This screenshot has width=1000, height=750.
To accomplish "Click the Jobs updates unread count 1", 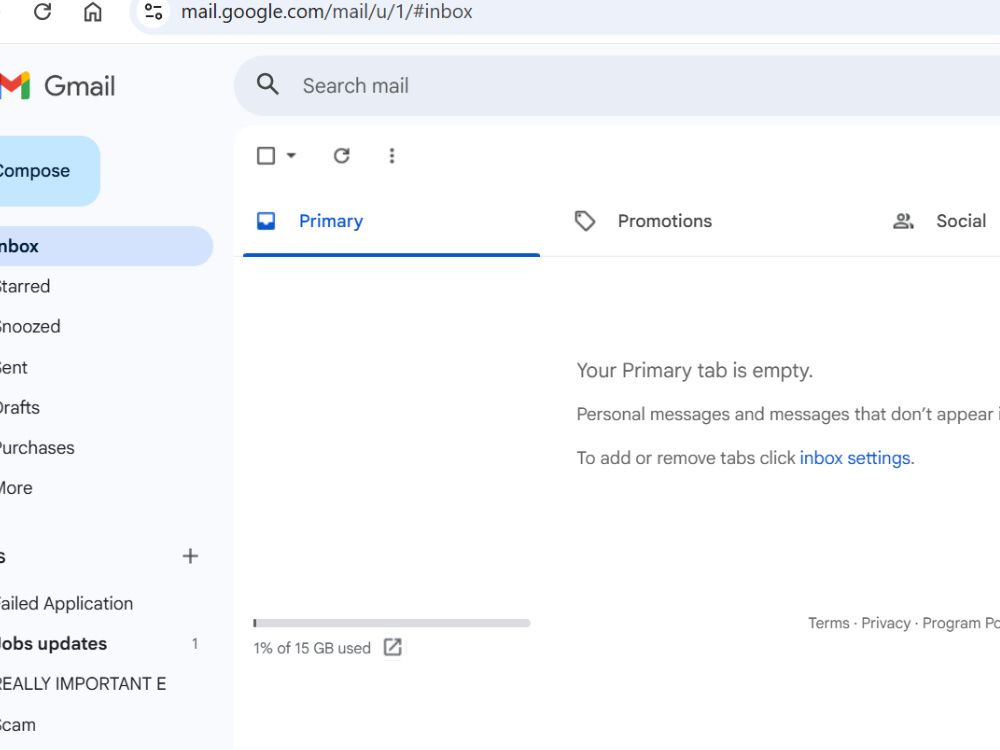I will click(x=195, y=643).
